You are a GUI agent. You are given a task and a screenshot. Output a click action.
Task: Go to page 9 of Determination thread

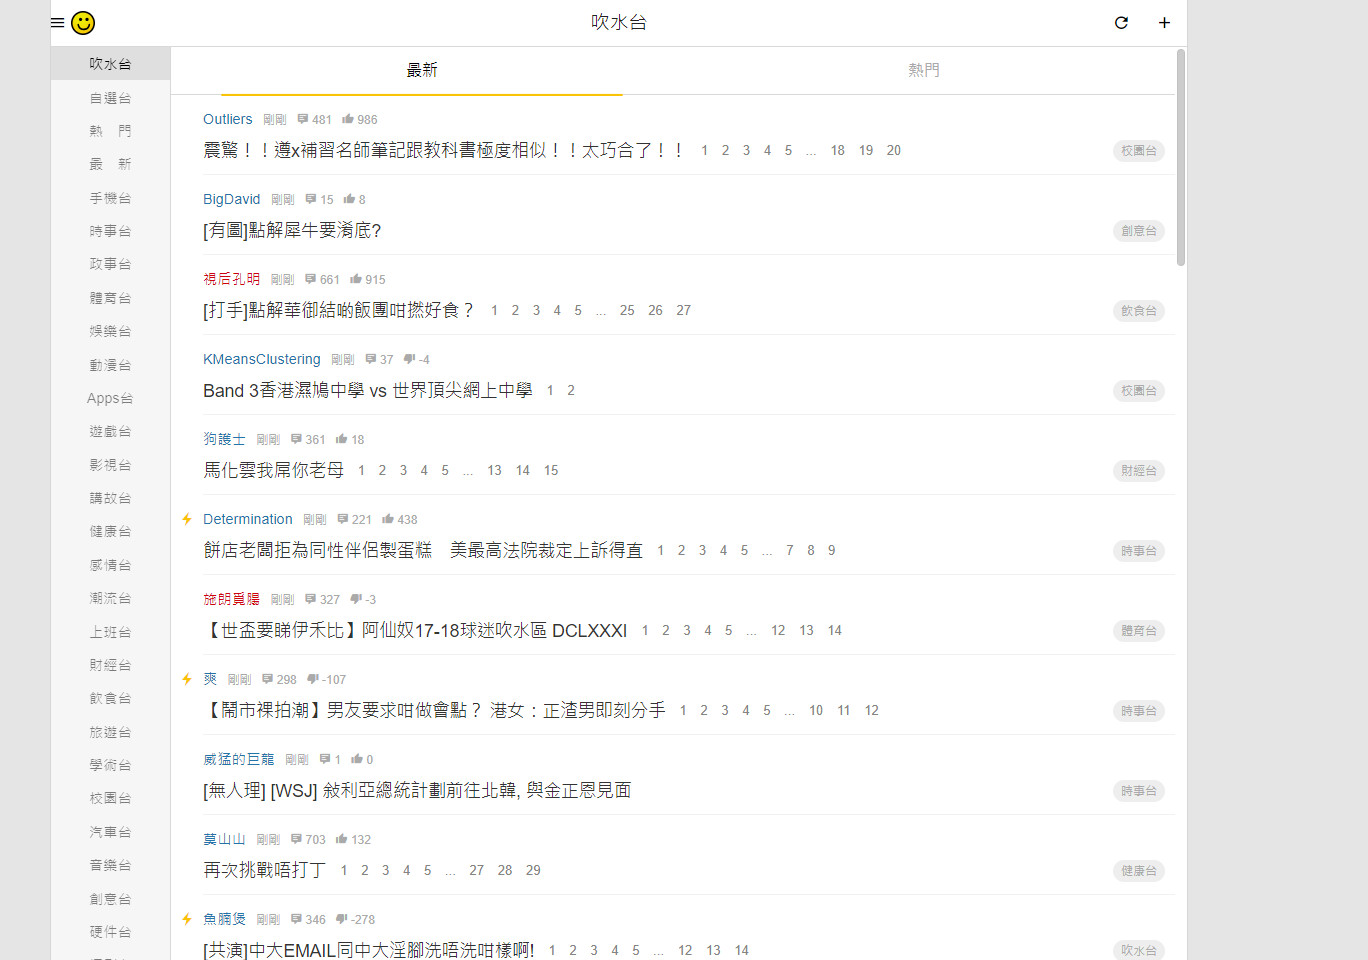(x=832, y=550)
